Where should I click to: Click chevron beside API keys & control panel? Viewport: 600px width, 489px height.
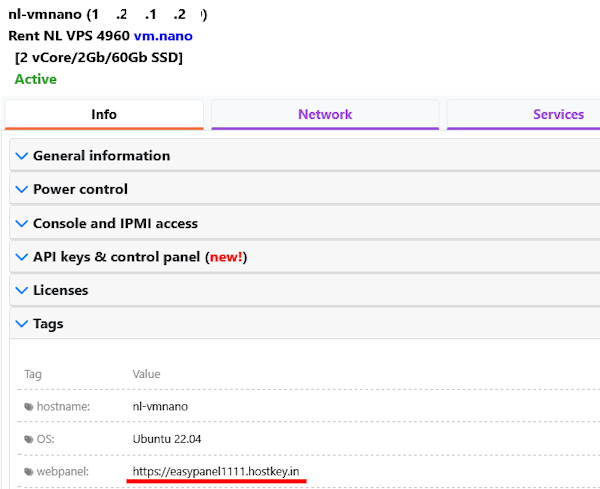(x=22, y=257)
